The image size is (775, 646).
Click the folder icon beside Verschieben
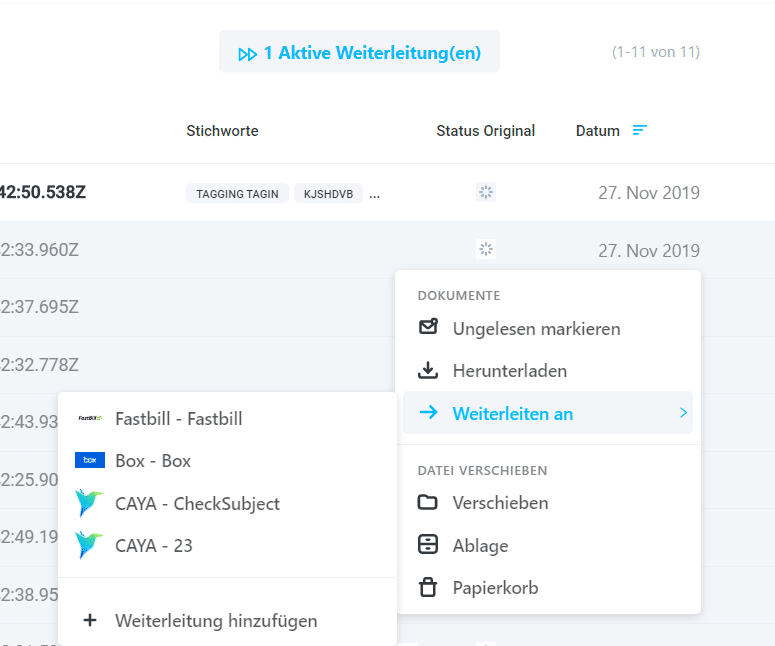point(428,502)
